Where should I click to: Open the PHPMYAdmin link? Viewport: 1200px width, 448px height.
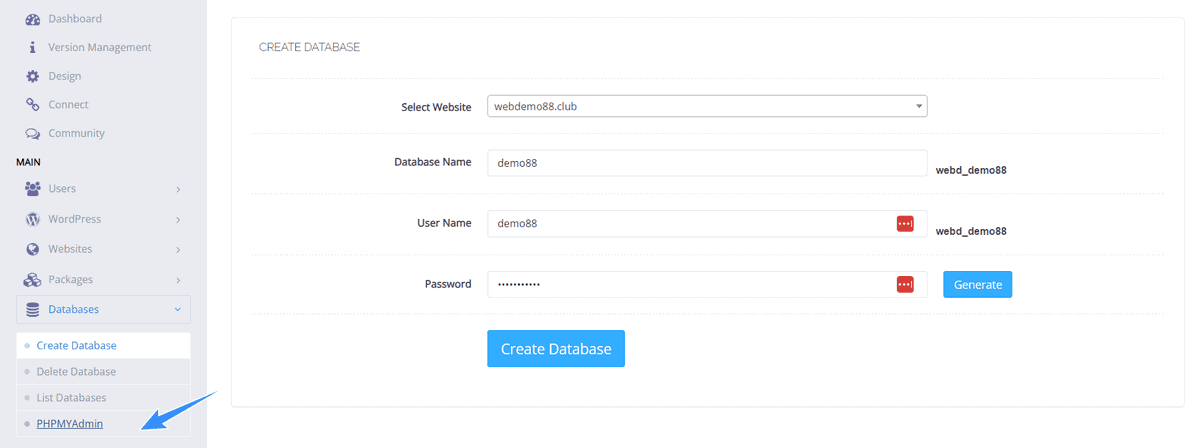[70, 424]
